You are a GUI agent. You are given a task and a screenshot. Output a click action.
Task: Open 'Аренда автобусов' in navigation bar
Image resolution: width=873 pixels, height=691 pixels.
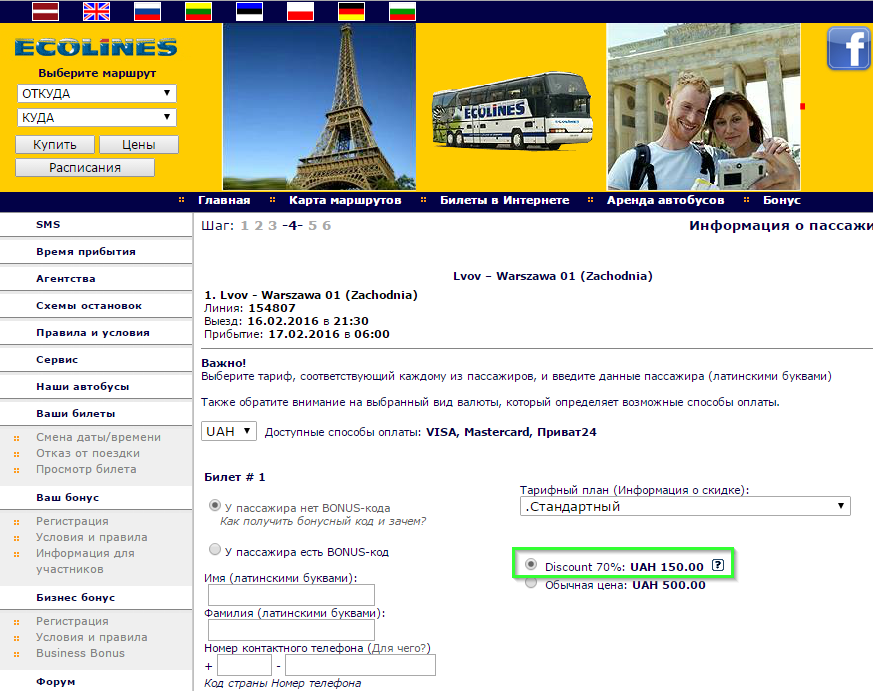(x=665, y=200)
